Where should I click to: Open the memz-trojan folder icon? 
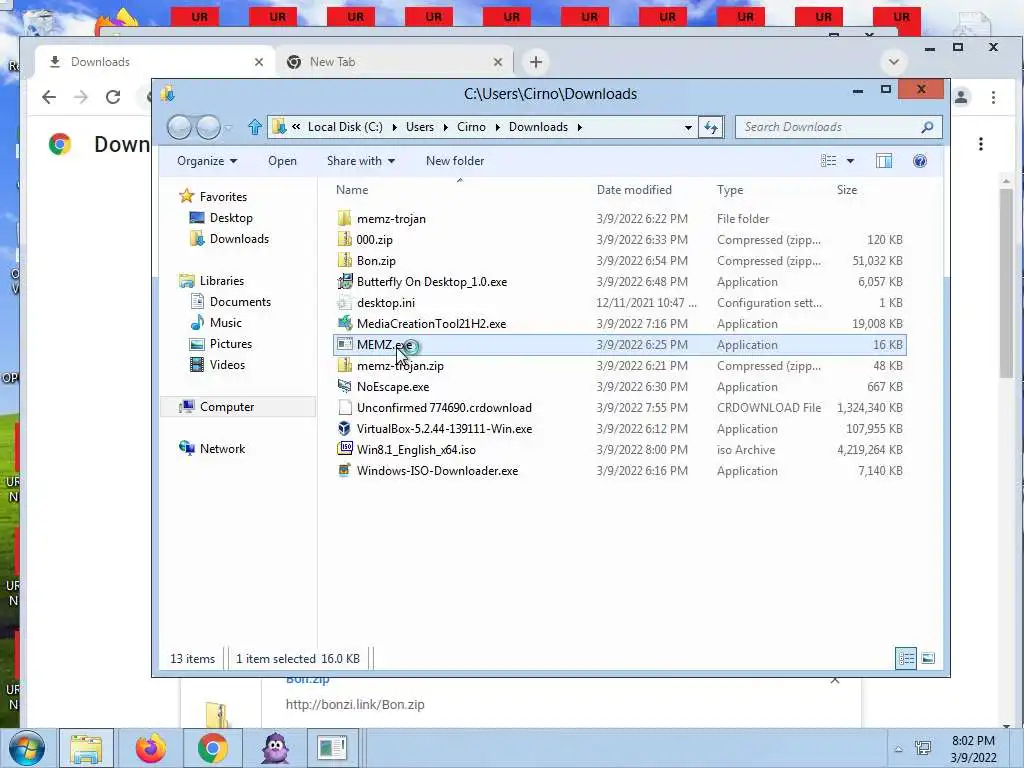click(345, 218)
